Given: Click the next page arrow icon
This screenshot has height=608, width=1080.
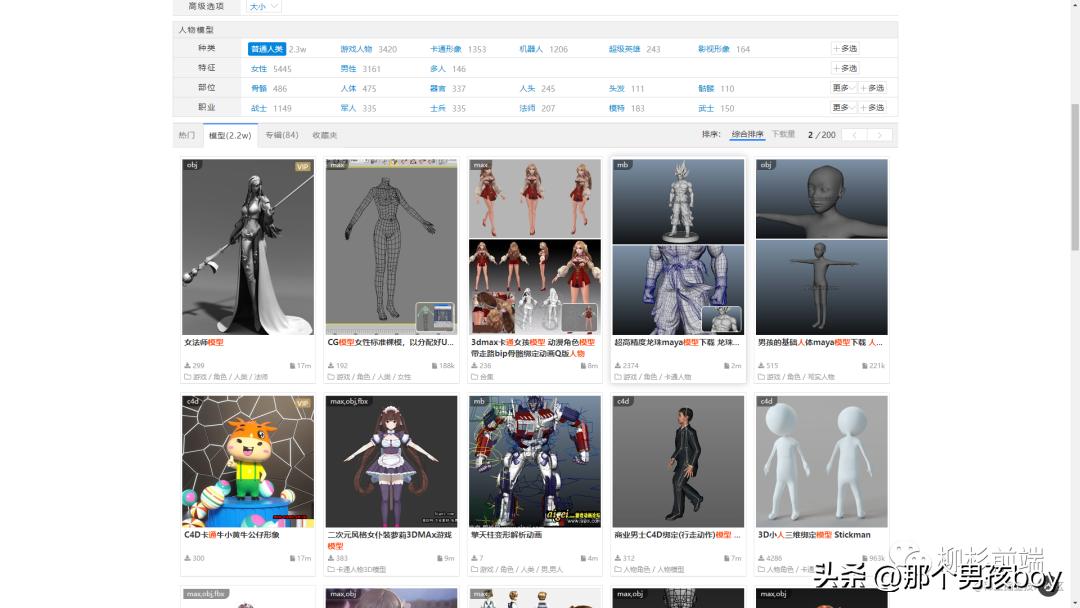Looking at the screenshot, I should (x=879, y=135).
